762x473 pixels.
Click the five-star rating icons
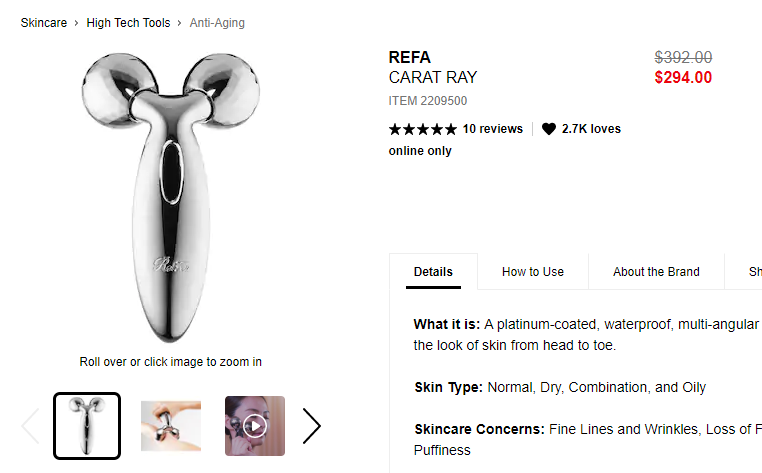pos(422,129)
